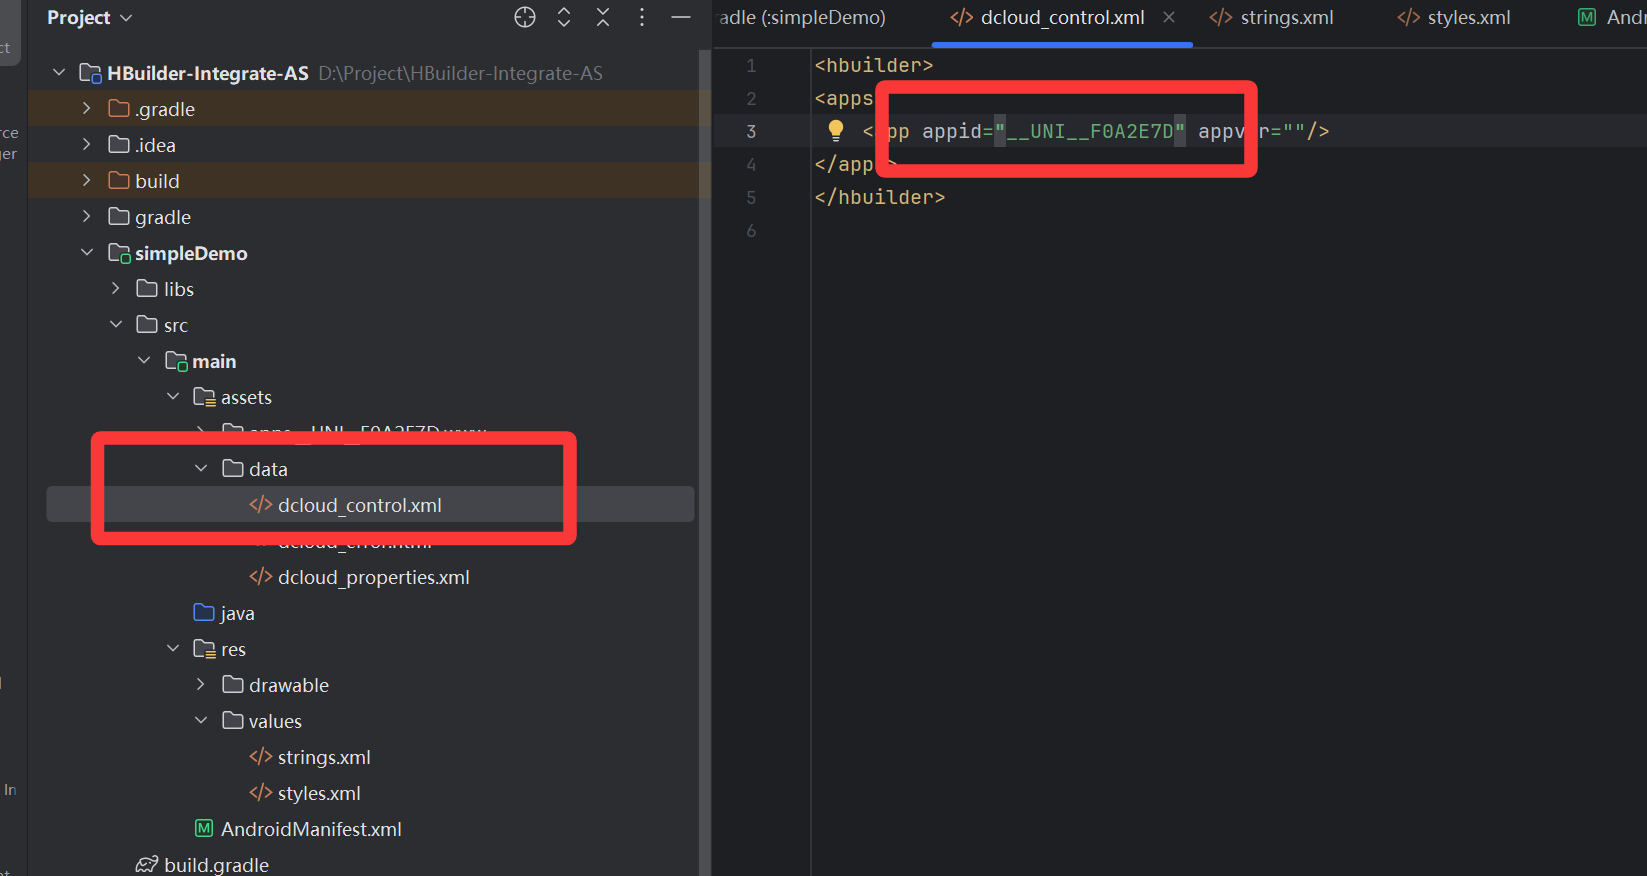
Task: Collapse the src folder chevron
Action: (116, 324)
